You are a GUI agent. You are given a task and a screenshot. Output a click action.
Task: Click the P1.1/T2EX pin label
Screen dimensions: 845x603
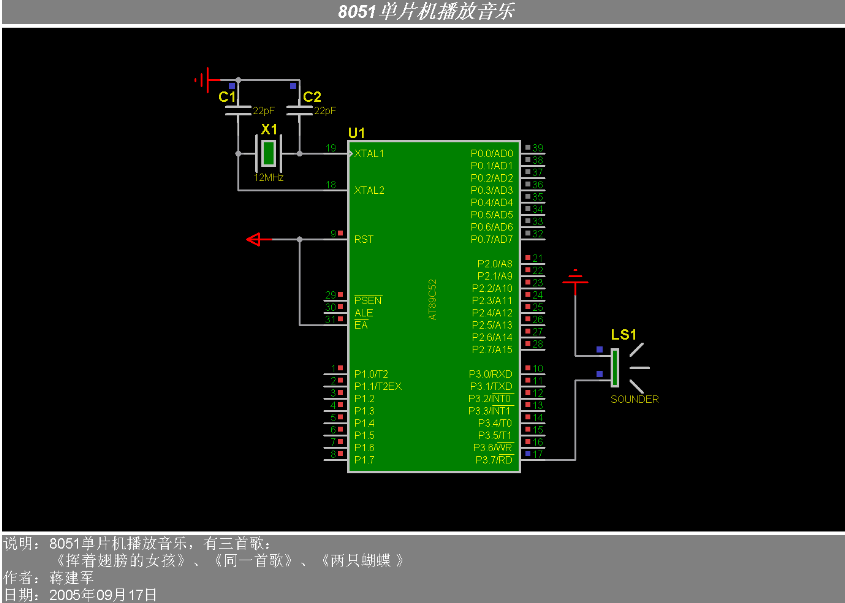tap(378, 386)
